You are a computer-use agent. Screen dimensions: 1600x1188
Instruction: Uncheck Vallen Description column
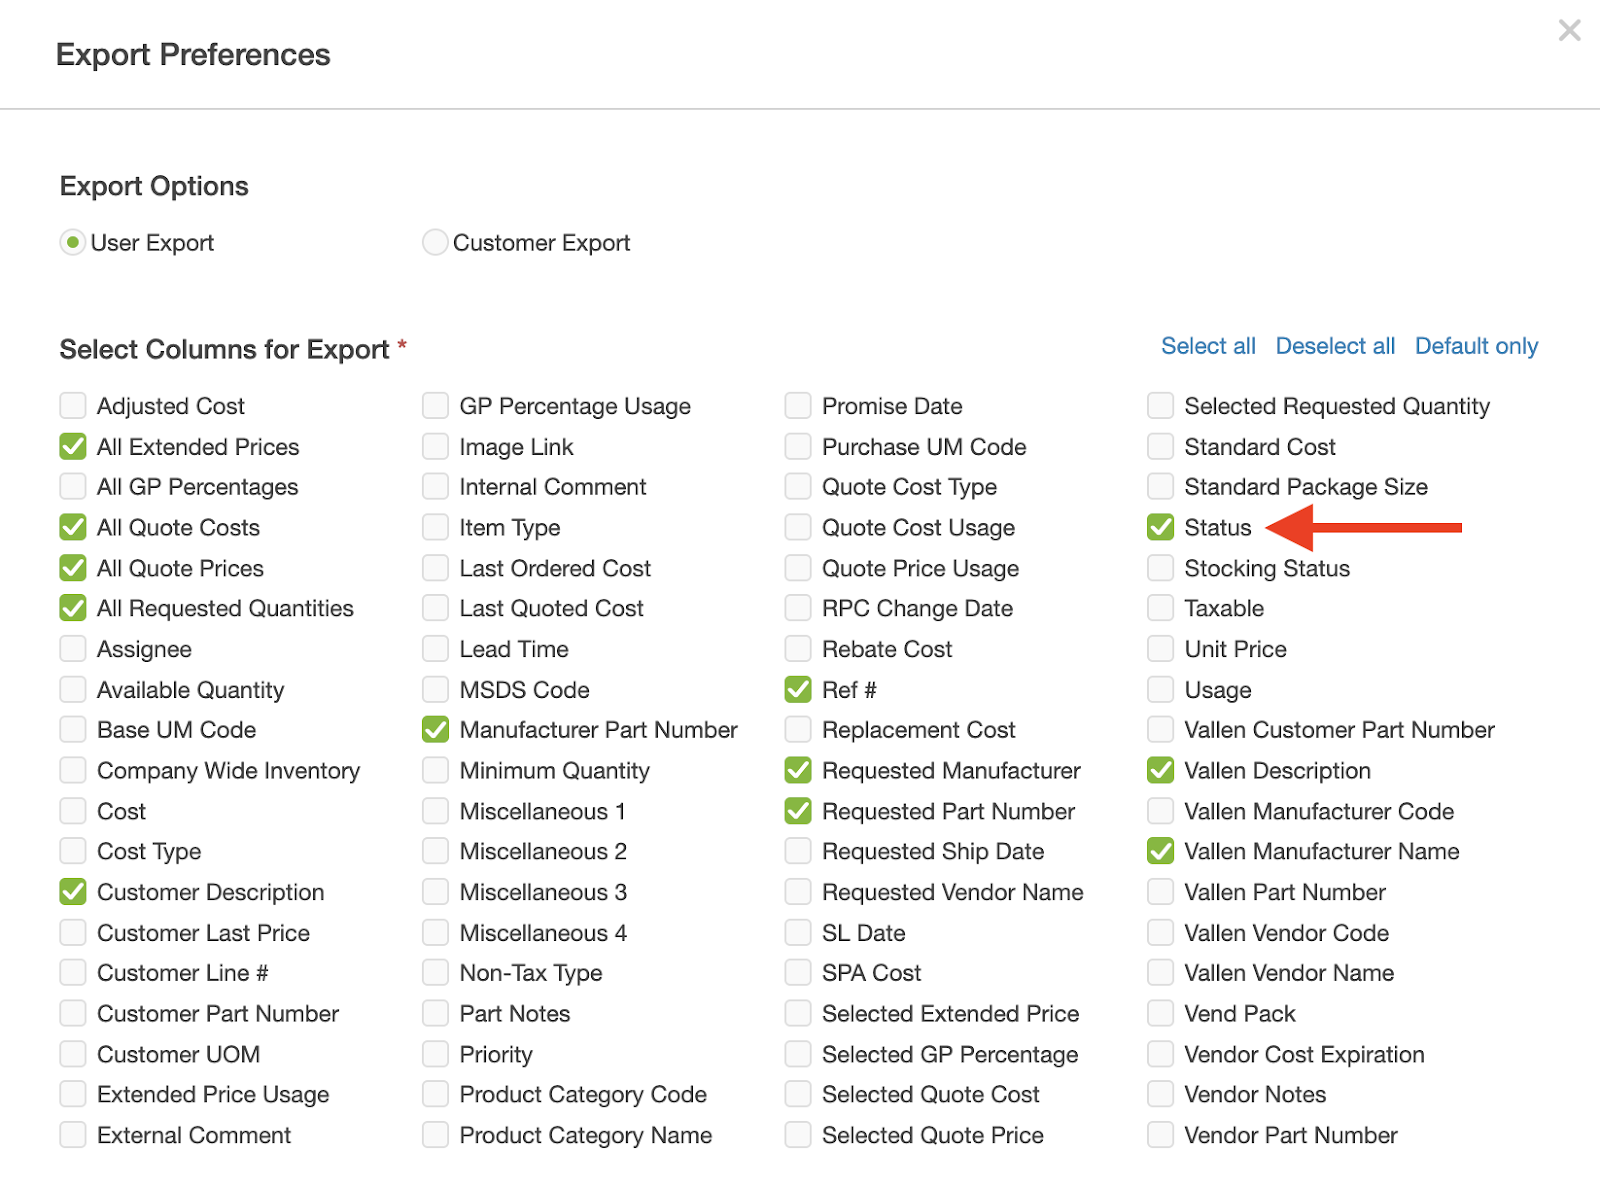[1160, 770]
